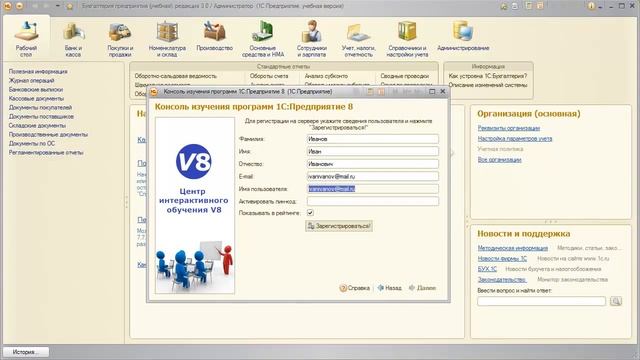Image resolution: width=640 pixels, height=360 pixels.
Task: Open the Производство section
Action: pos(215,37)
